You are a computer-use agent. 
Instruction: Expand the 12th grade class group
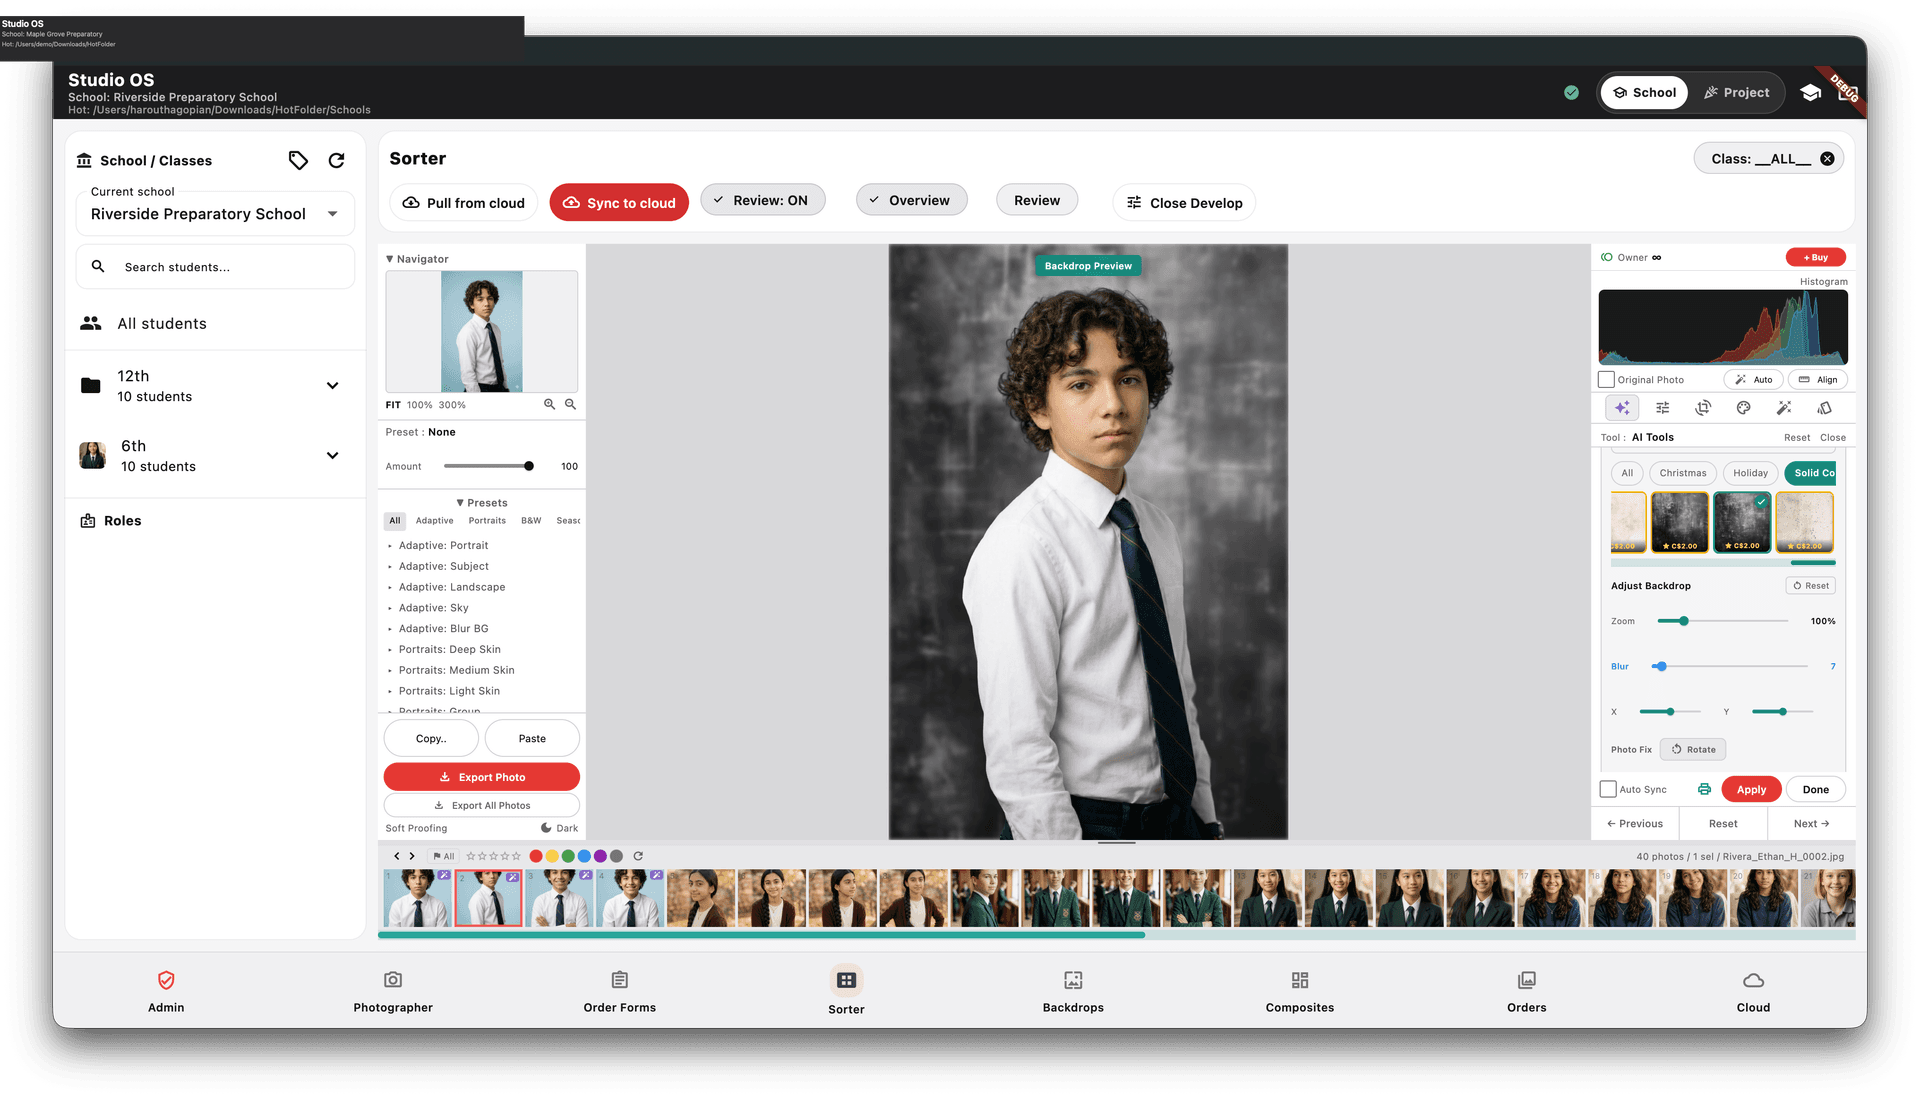(x=332, y=385)
